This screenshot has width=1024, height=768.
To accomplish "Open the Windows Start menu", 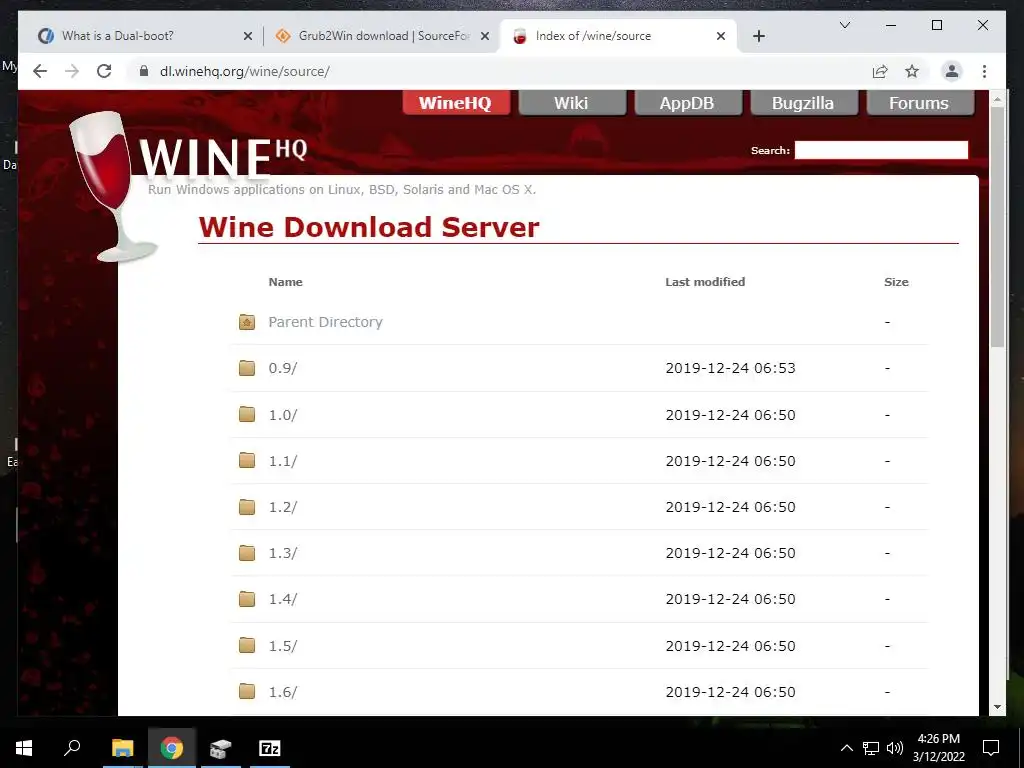I will point(24,748).
